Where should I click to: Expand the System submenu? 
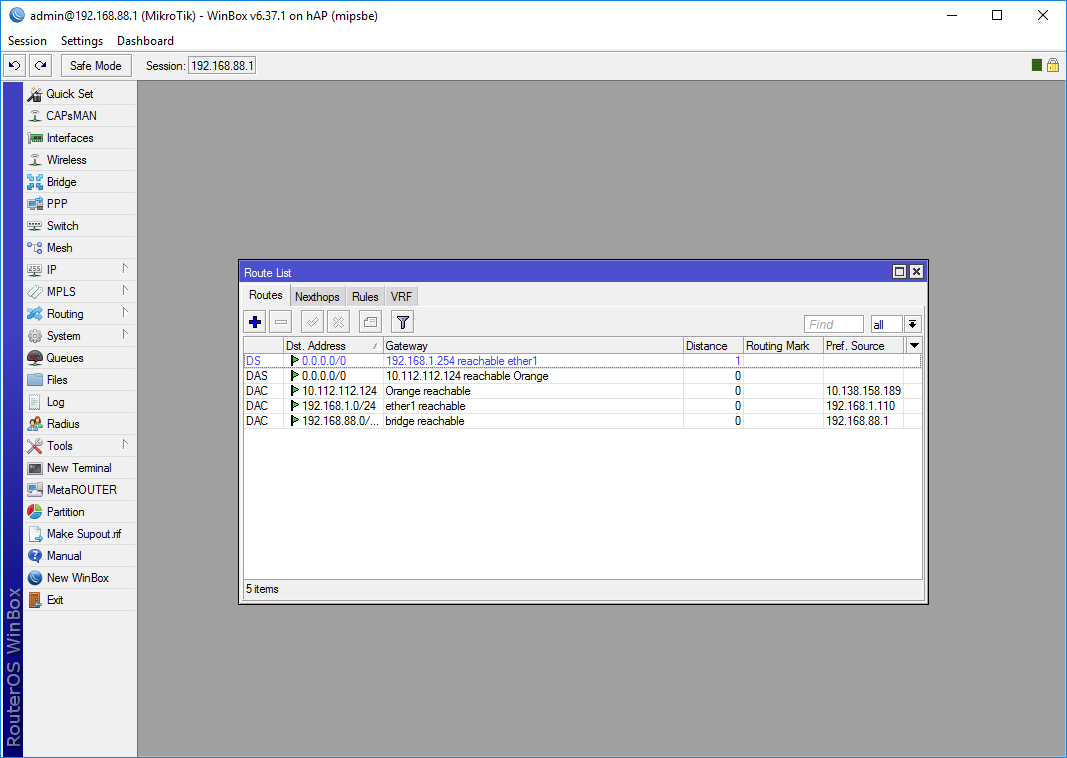click(80, 336)
